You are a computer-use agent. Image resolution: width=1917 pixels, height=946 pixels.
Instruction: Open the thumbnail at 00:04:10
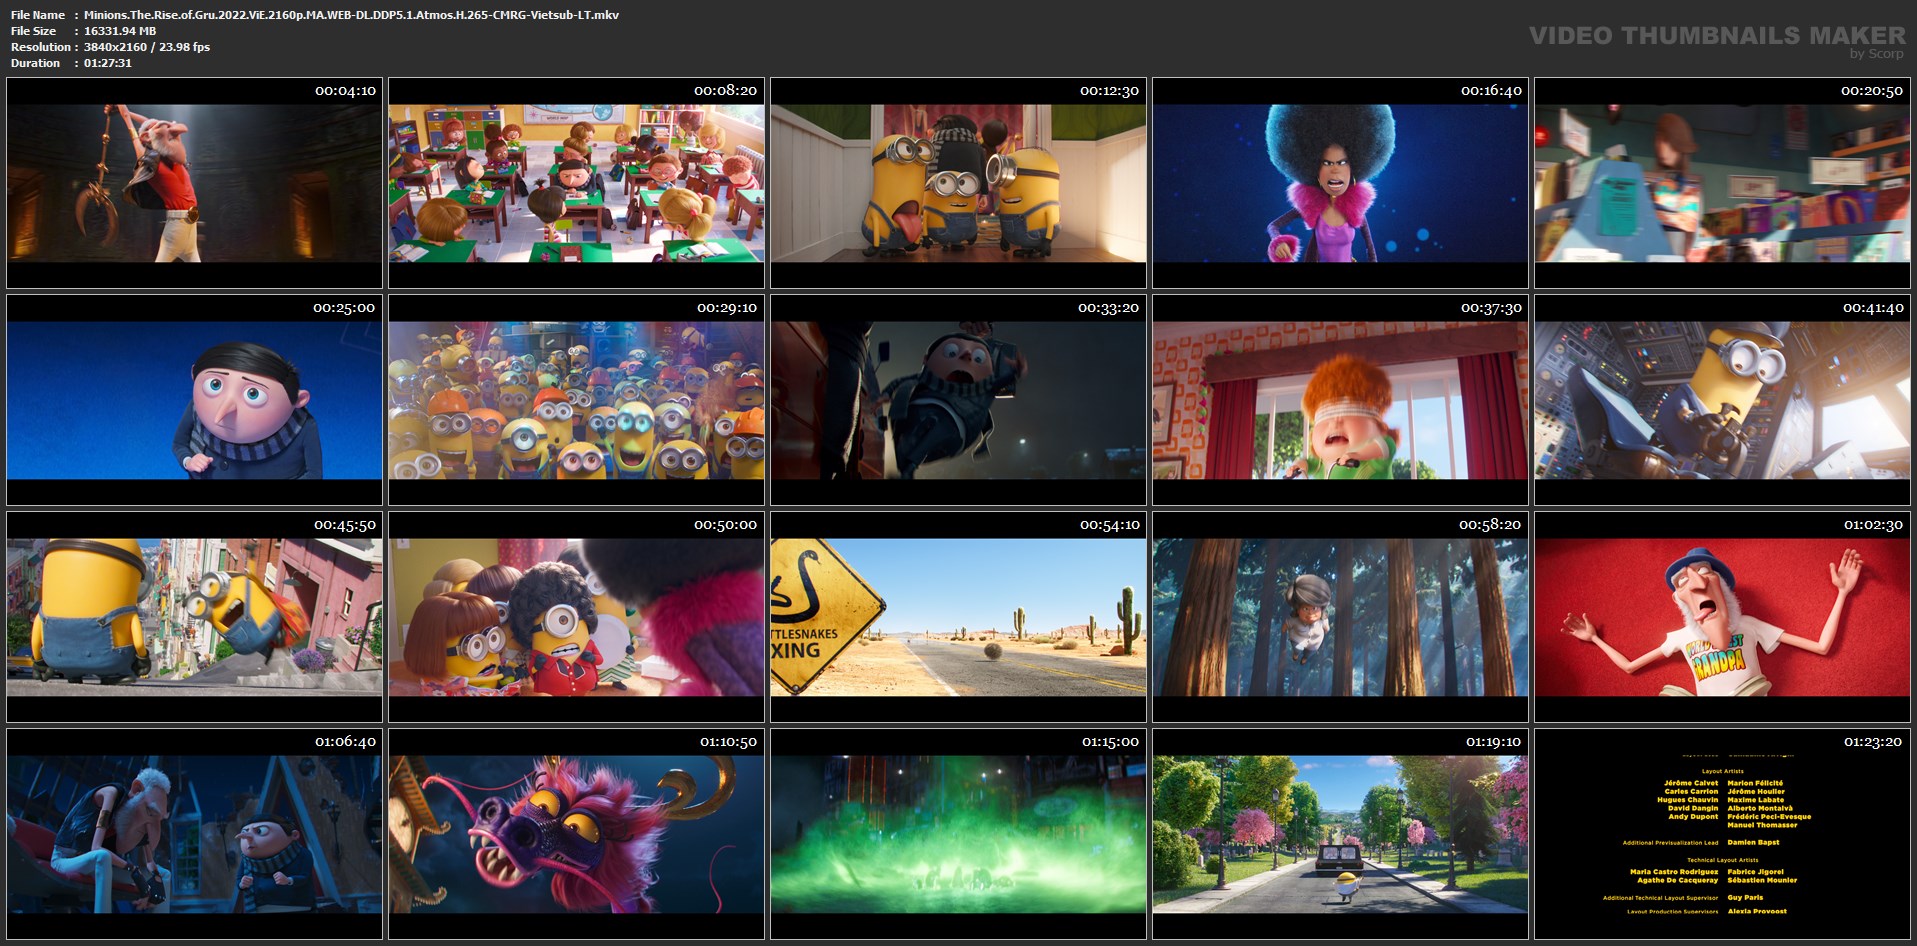[194, 183]
